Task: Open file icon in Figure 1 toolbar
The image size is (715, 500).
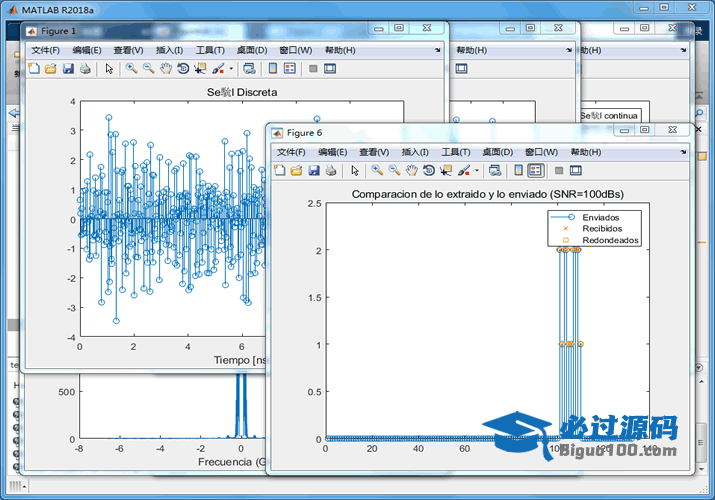Action: (x=51, y=69)
